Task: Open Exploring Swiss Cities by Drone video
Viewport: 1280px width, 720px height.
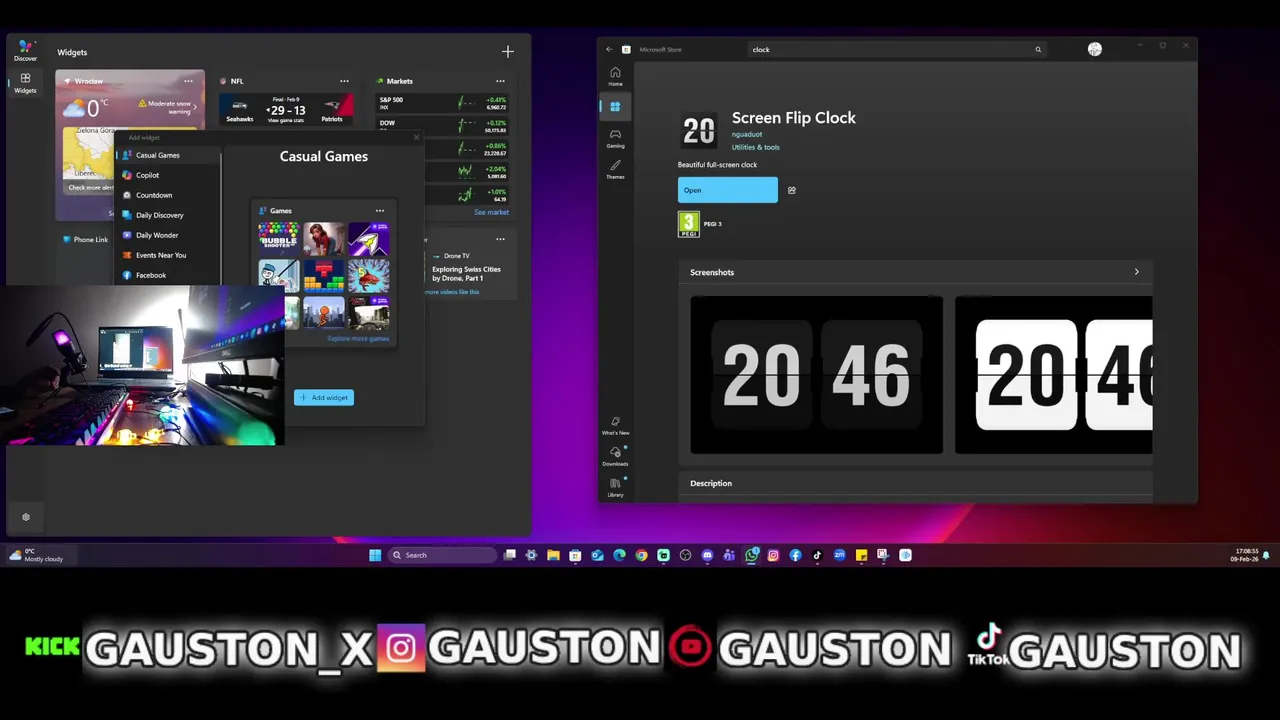Action: point(466,273)
